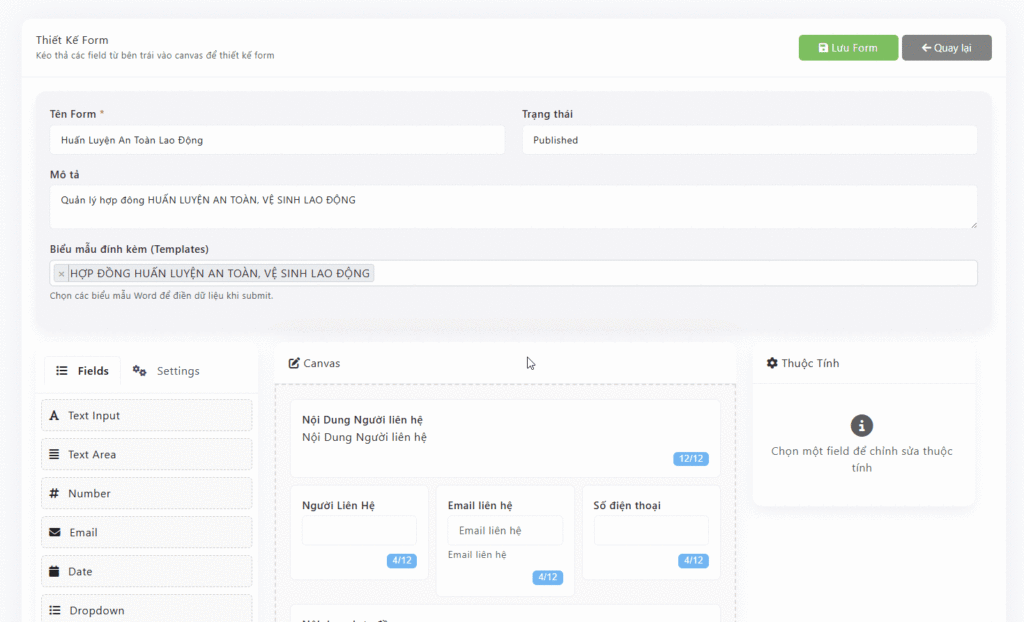Click inside the Mô tả text area

point(513,207)
